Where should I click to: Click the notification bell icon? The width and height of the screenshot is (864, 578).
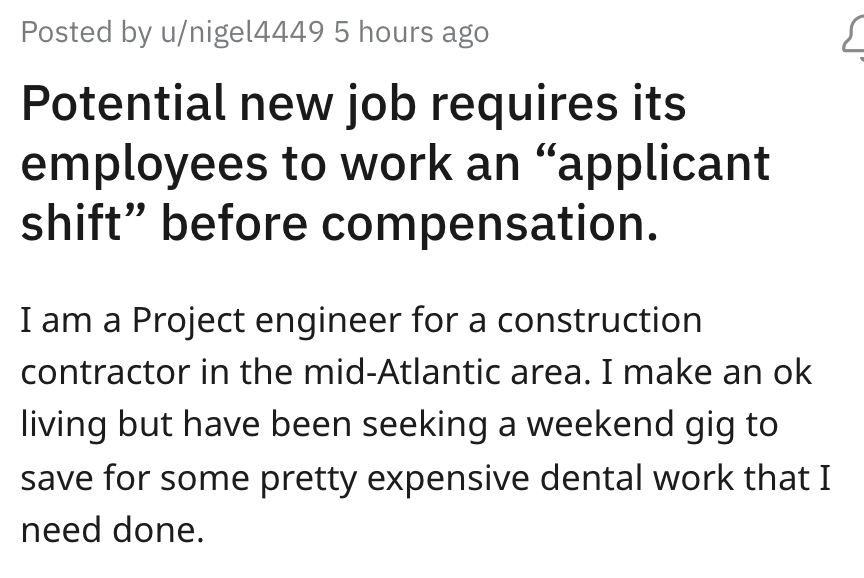(853, 39)
